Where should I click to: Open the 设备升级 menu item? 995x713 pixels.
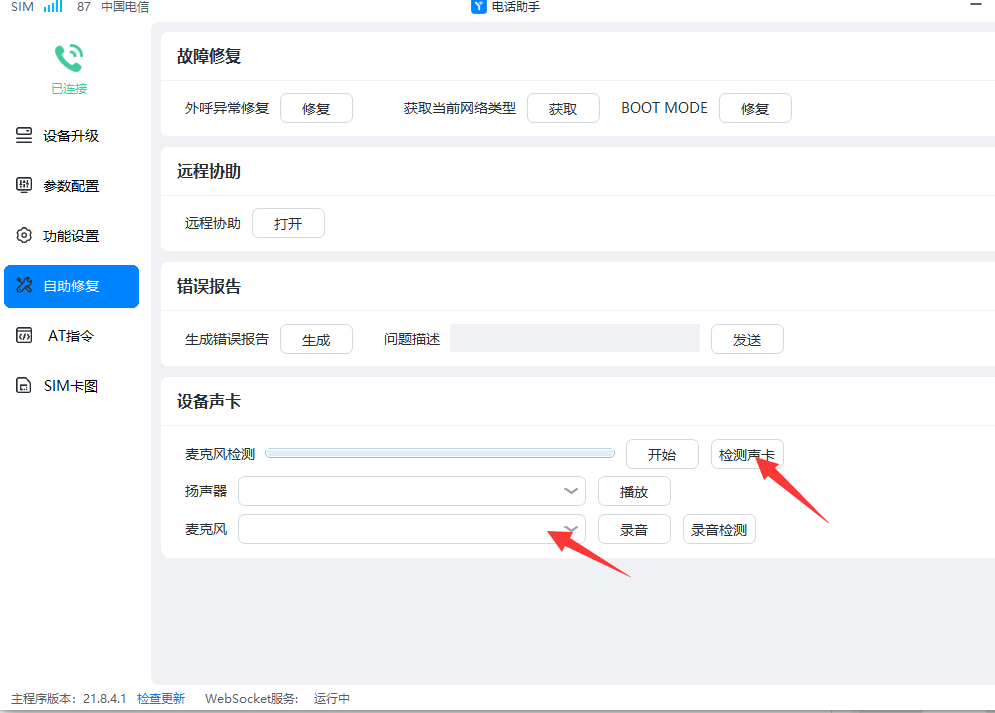pyautogui.click(x=71, y=135)
